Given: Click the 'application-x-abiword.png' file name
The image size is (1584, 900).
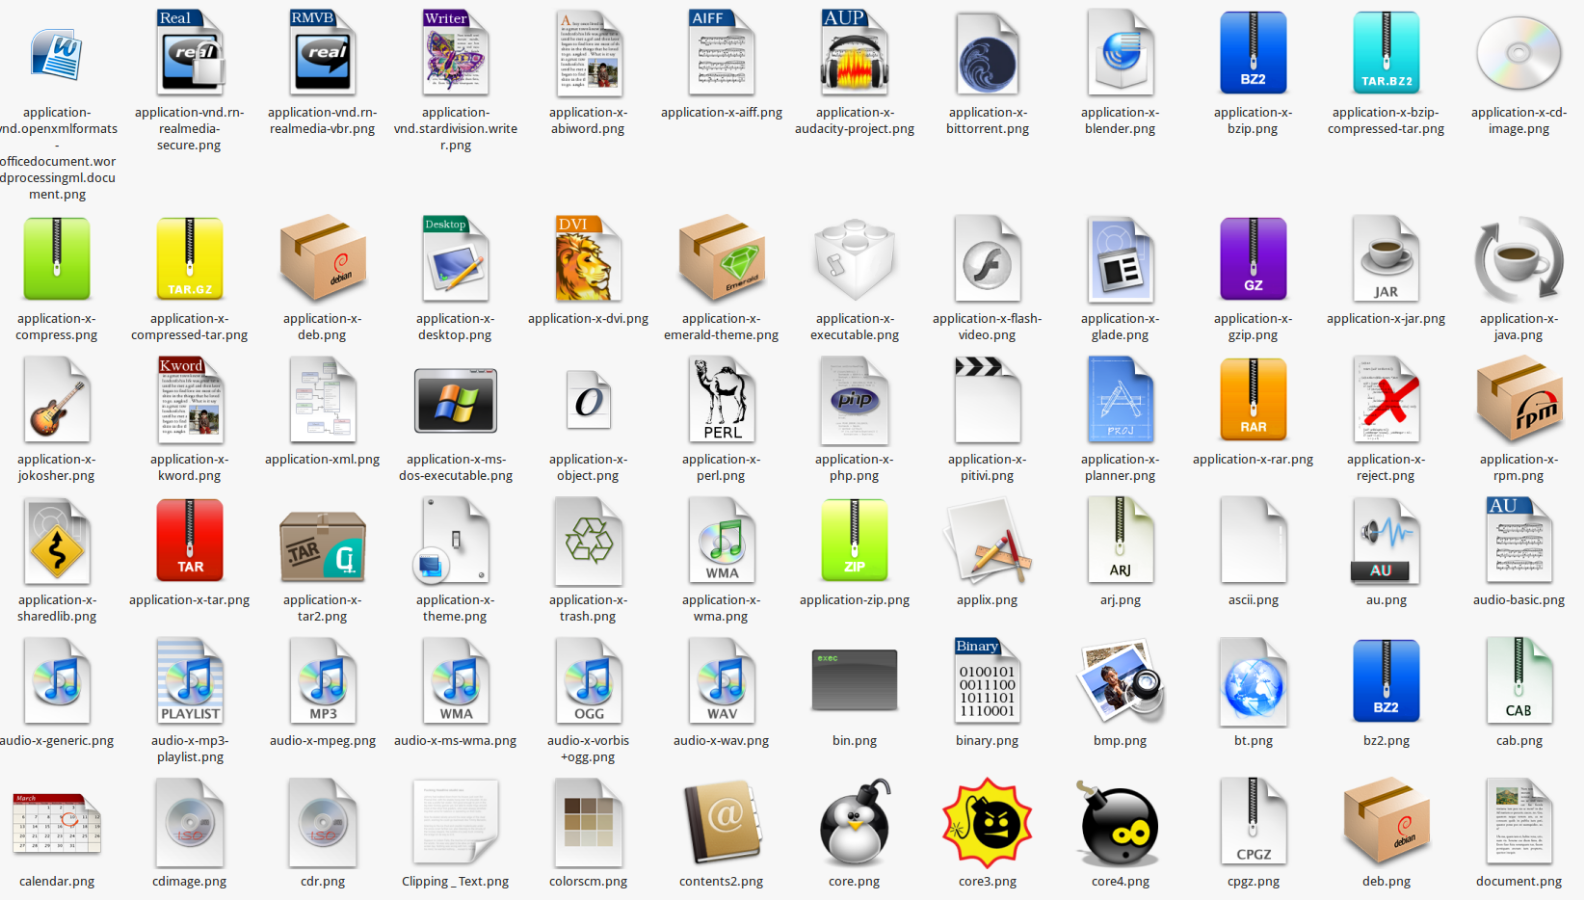Looking at the screenshot, I should click(588, 121).
